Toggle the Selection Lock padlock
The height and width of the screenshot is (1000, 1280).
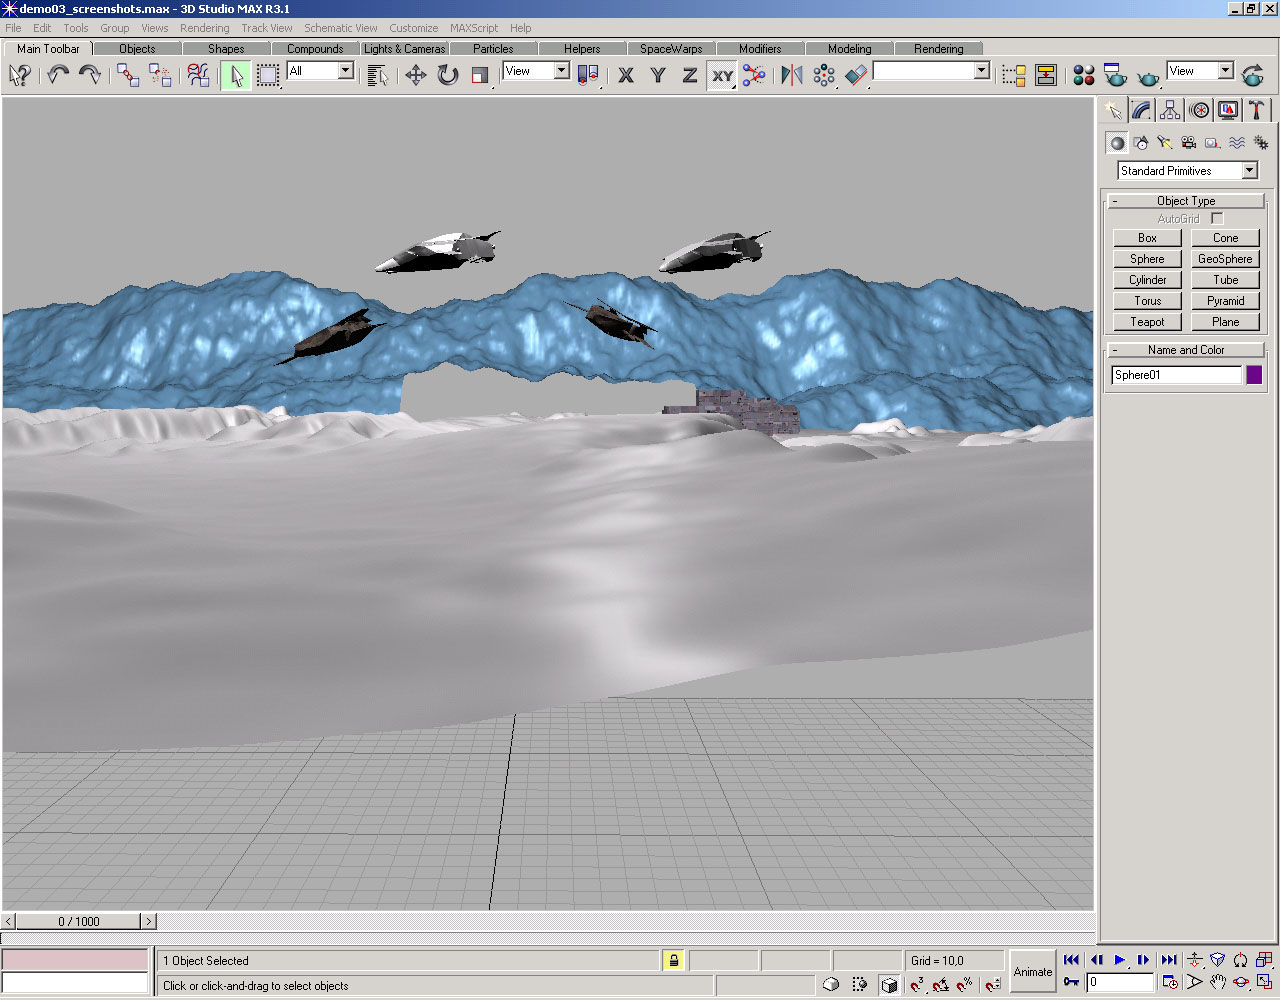(x=674, y=961)
